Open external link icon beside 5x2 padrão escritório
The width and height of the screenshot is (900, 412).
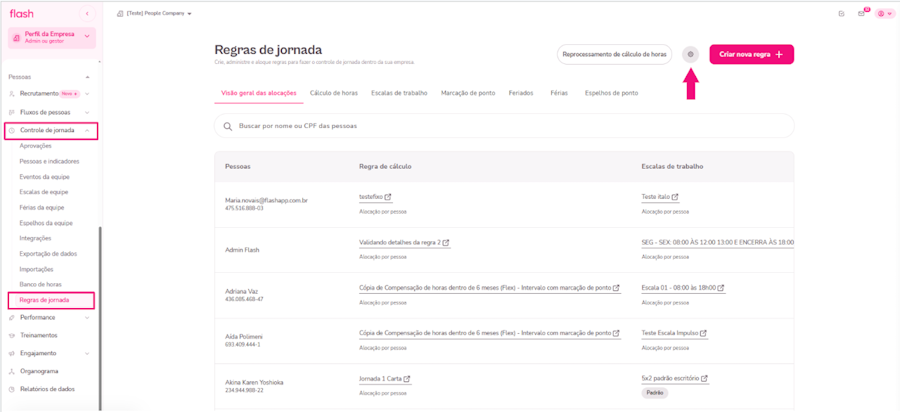click(705, 379)
